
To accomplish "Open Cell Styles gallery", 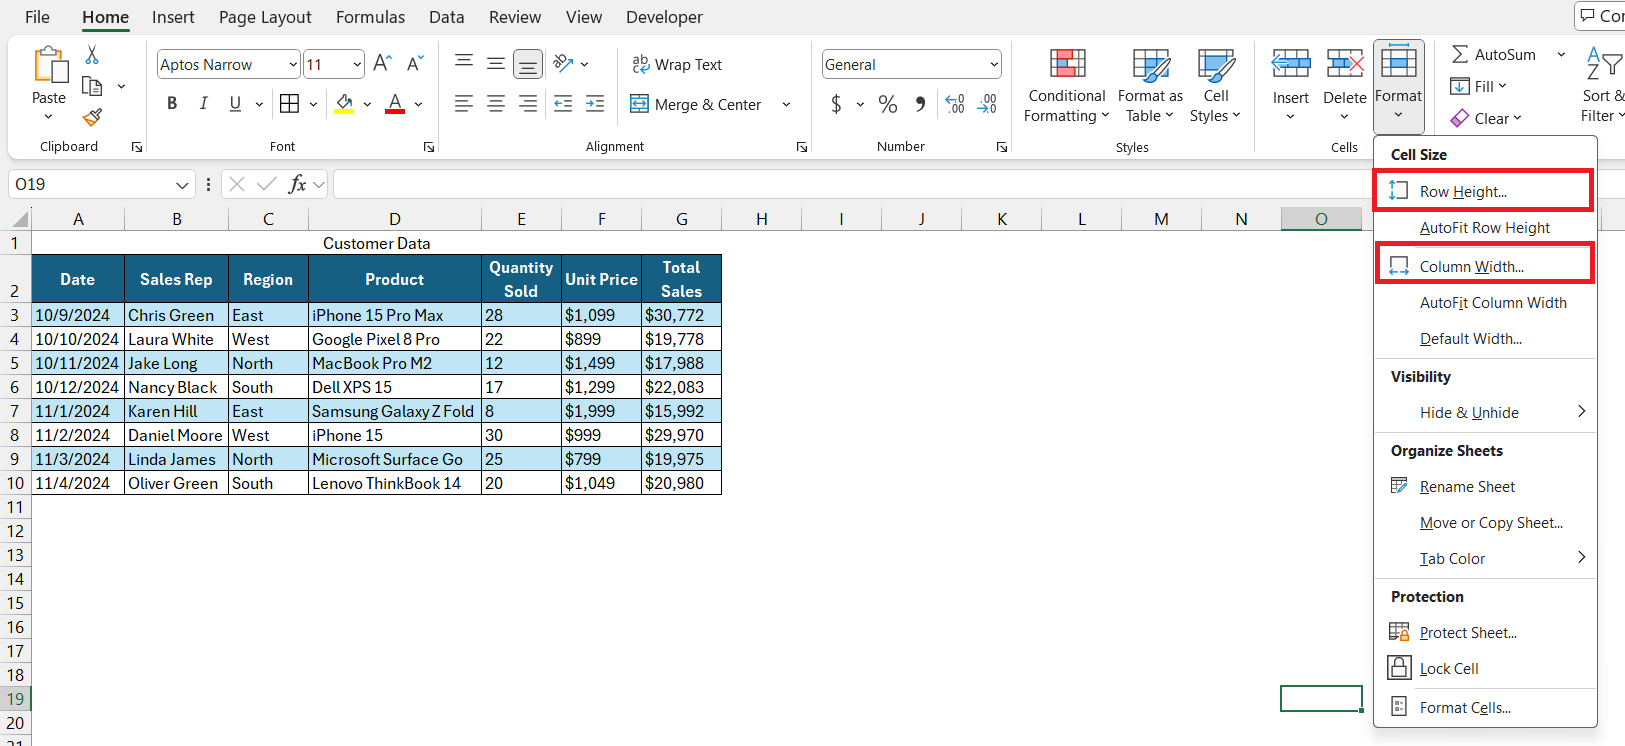I will [1216, 86].
